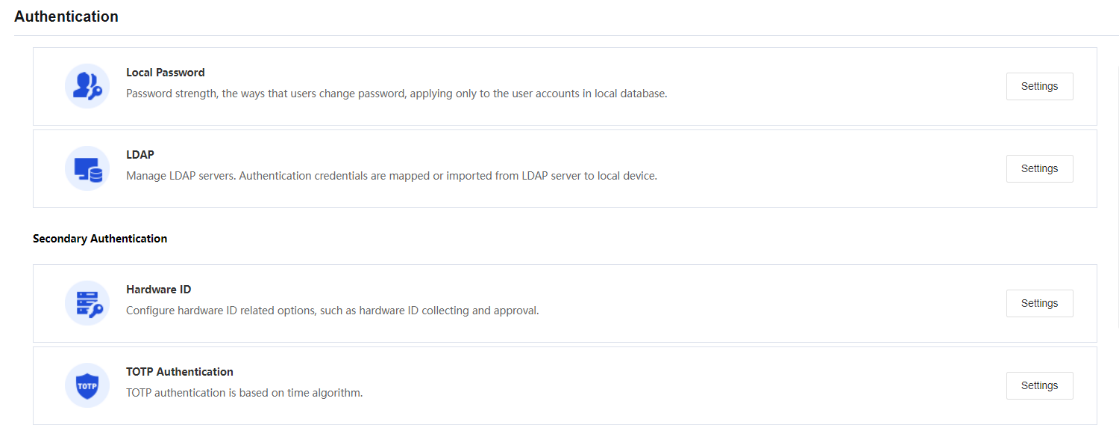Click the Secondary Authentication section heading
1119x437 pixels.
pyautogui.click(x=99, y=238)
